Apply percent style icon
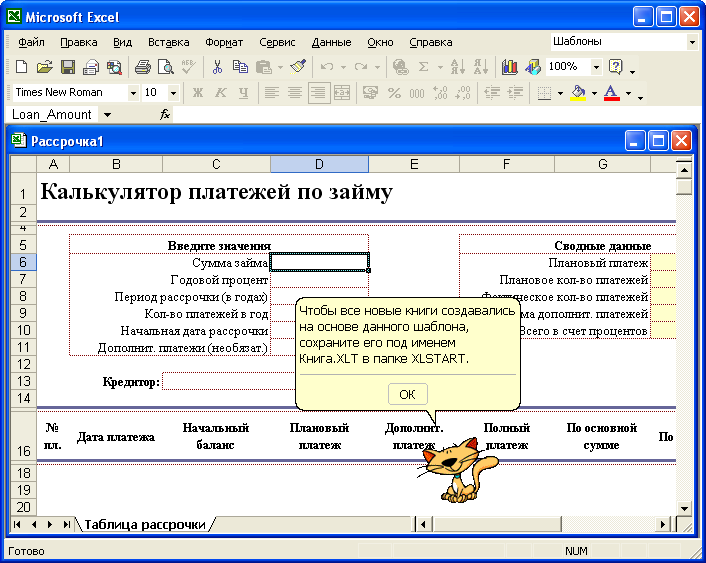Image resolution: width=706 pixels, height=563 pixels. (394, 93)
